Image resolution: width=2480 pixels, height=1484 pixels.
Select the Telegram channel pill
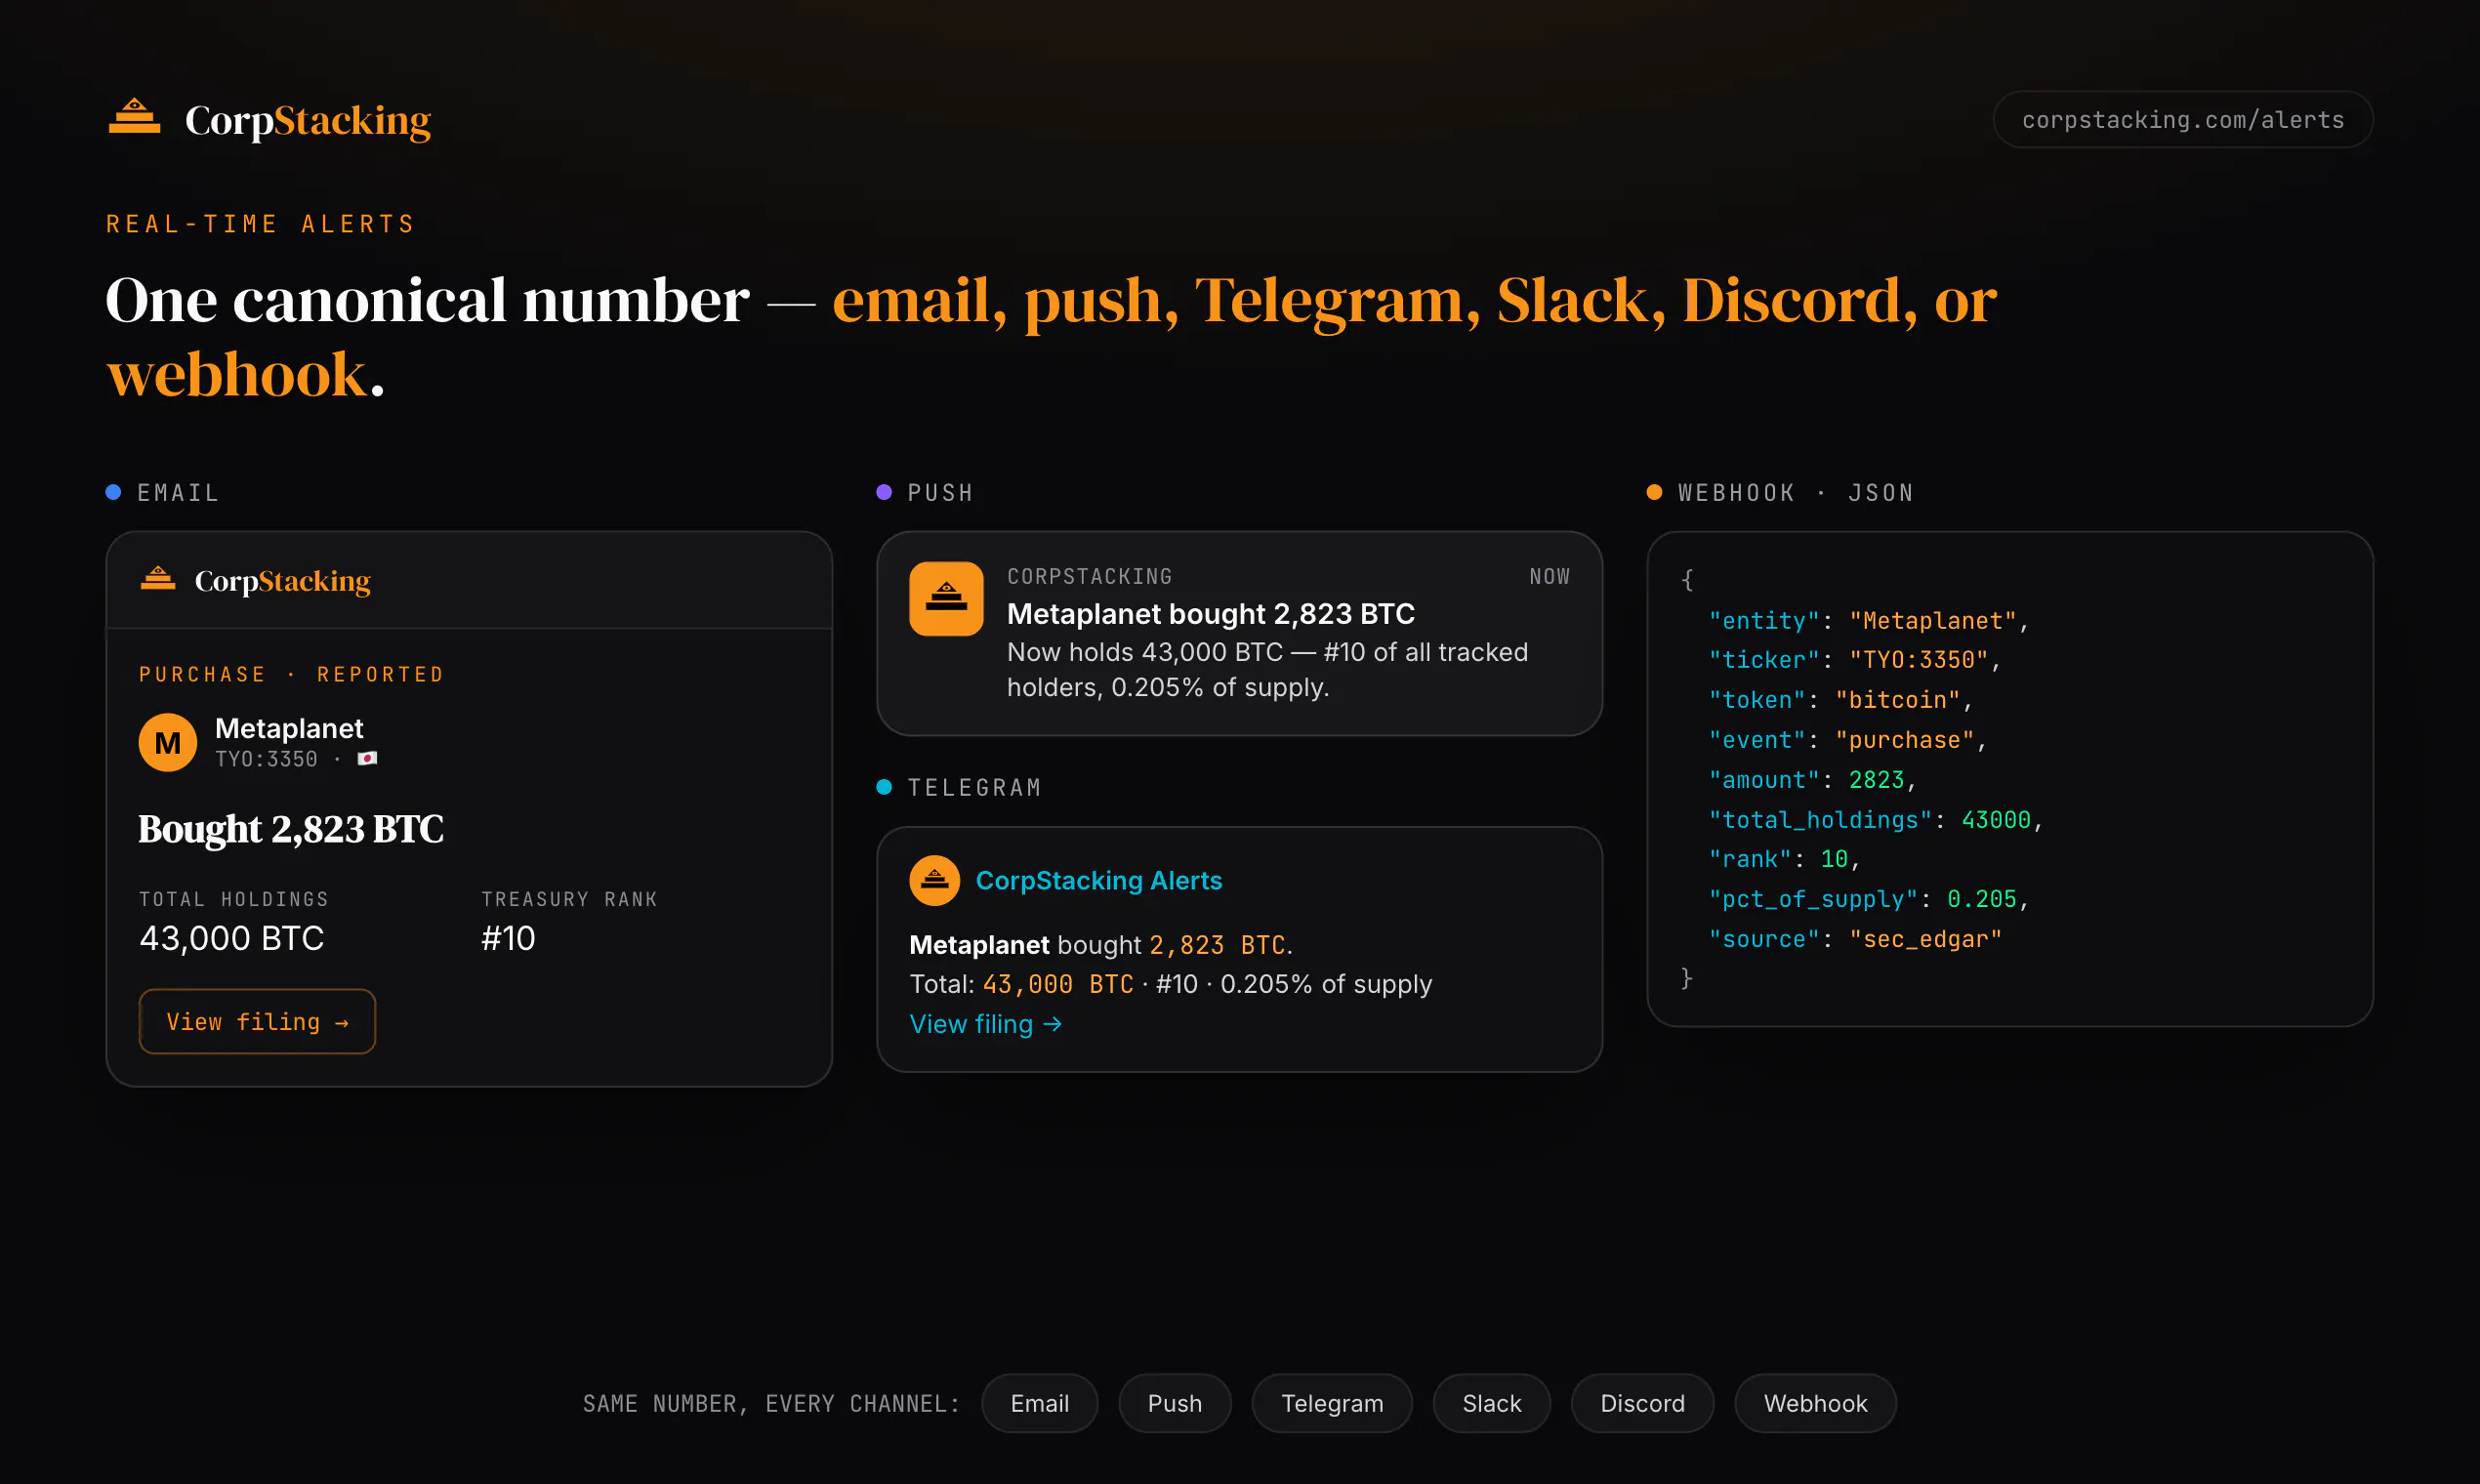coord(1331,1403)
